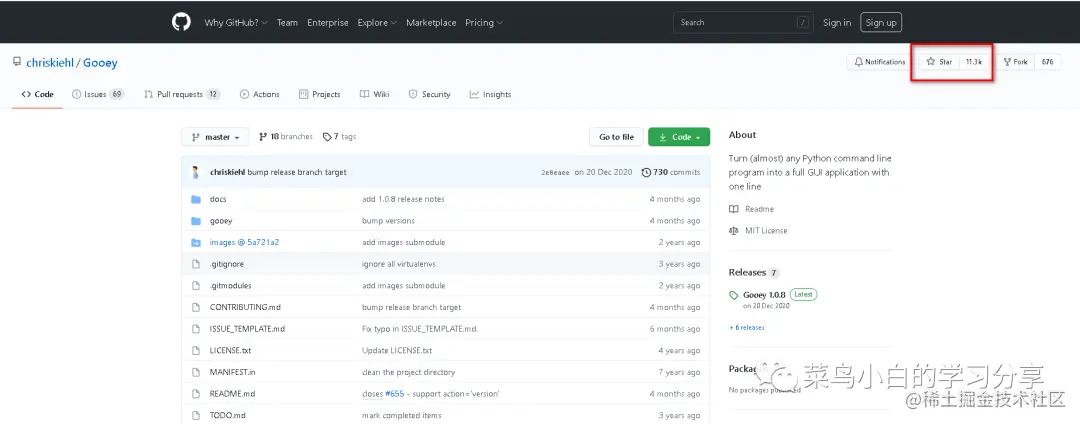Open the README.md file
The height and width of the screenshot is (424, 1080).
click(233, 394)
